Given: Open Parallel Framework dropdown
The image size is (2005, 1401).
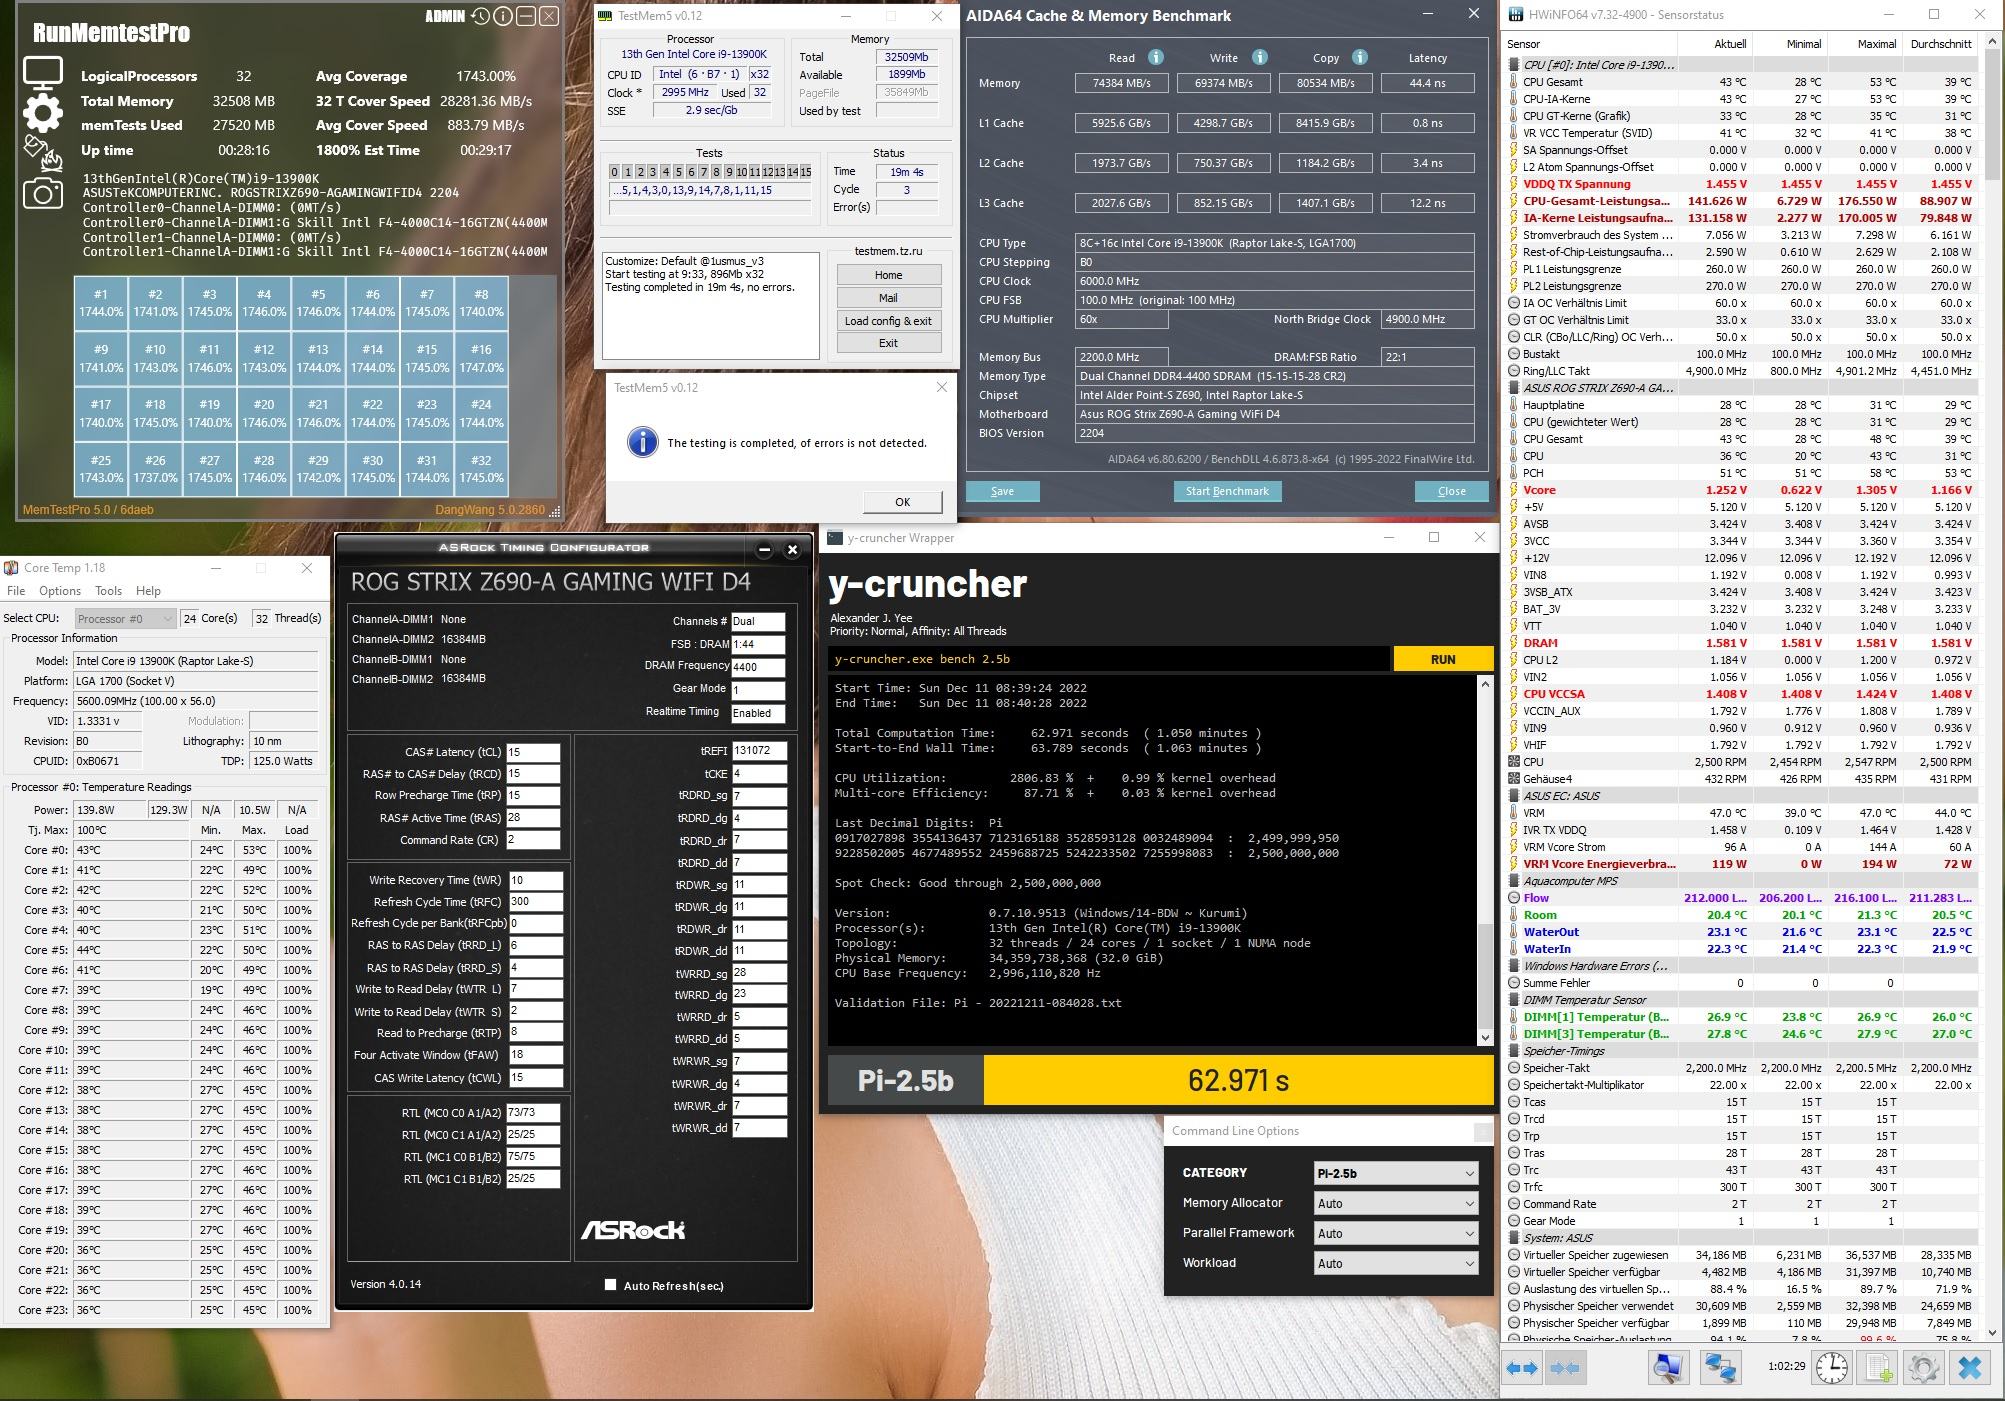Looking at the screenshot, I should tap(1395, 1233).
